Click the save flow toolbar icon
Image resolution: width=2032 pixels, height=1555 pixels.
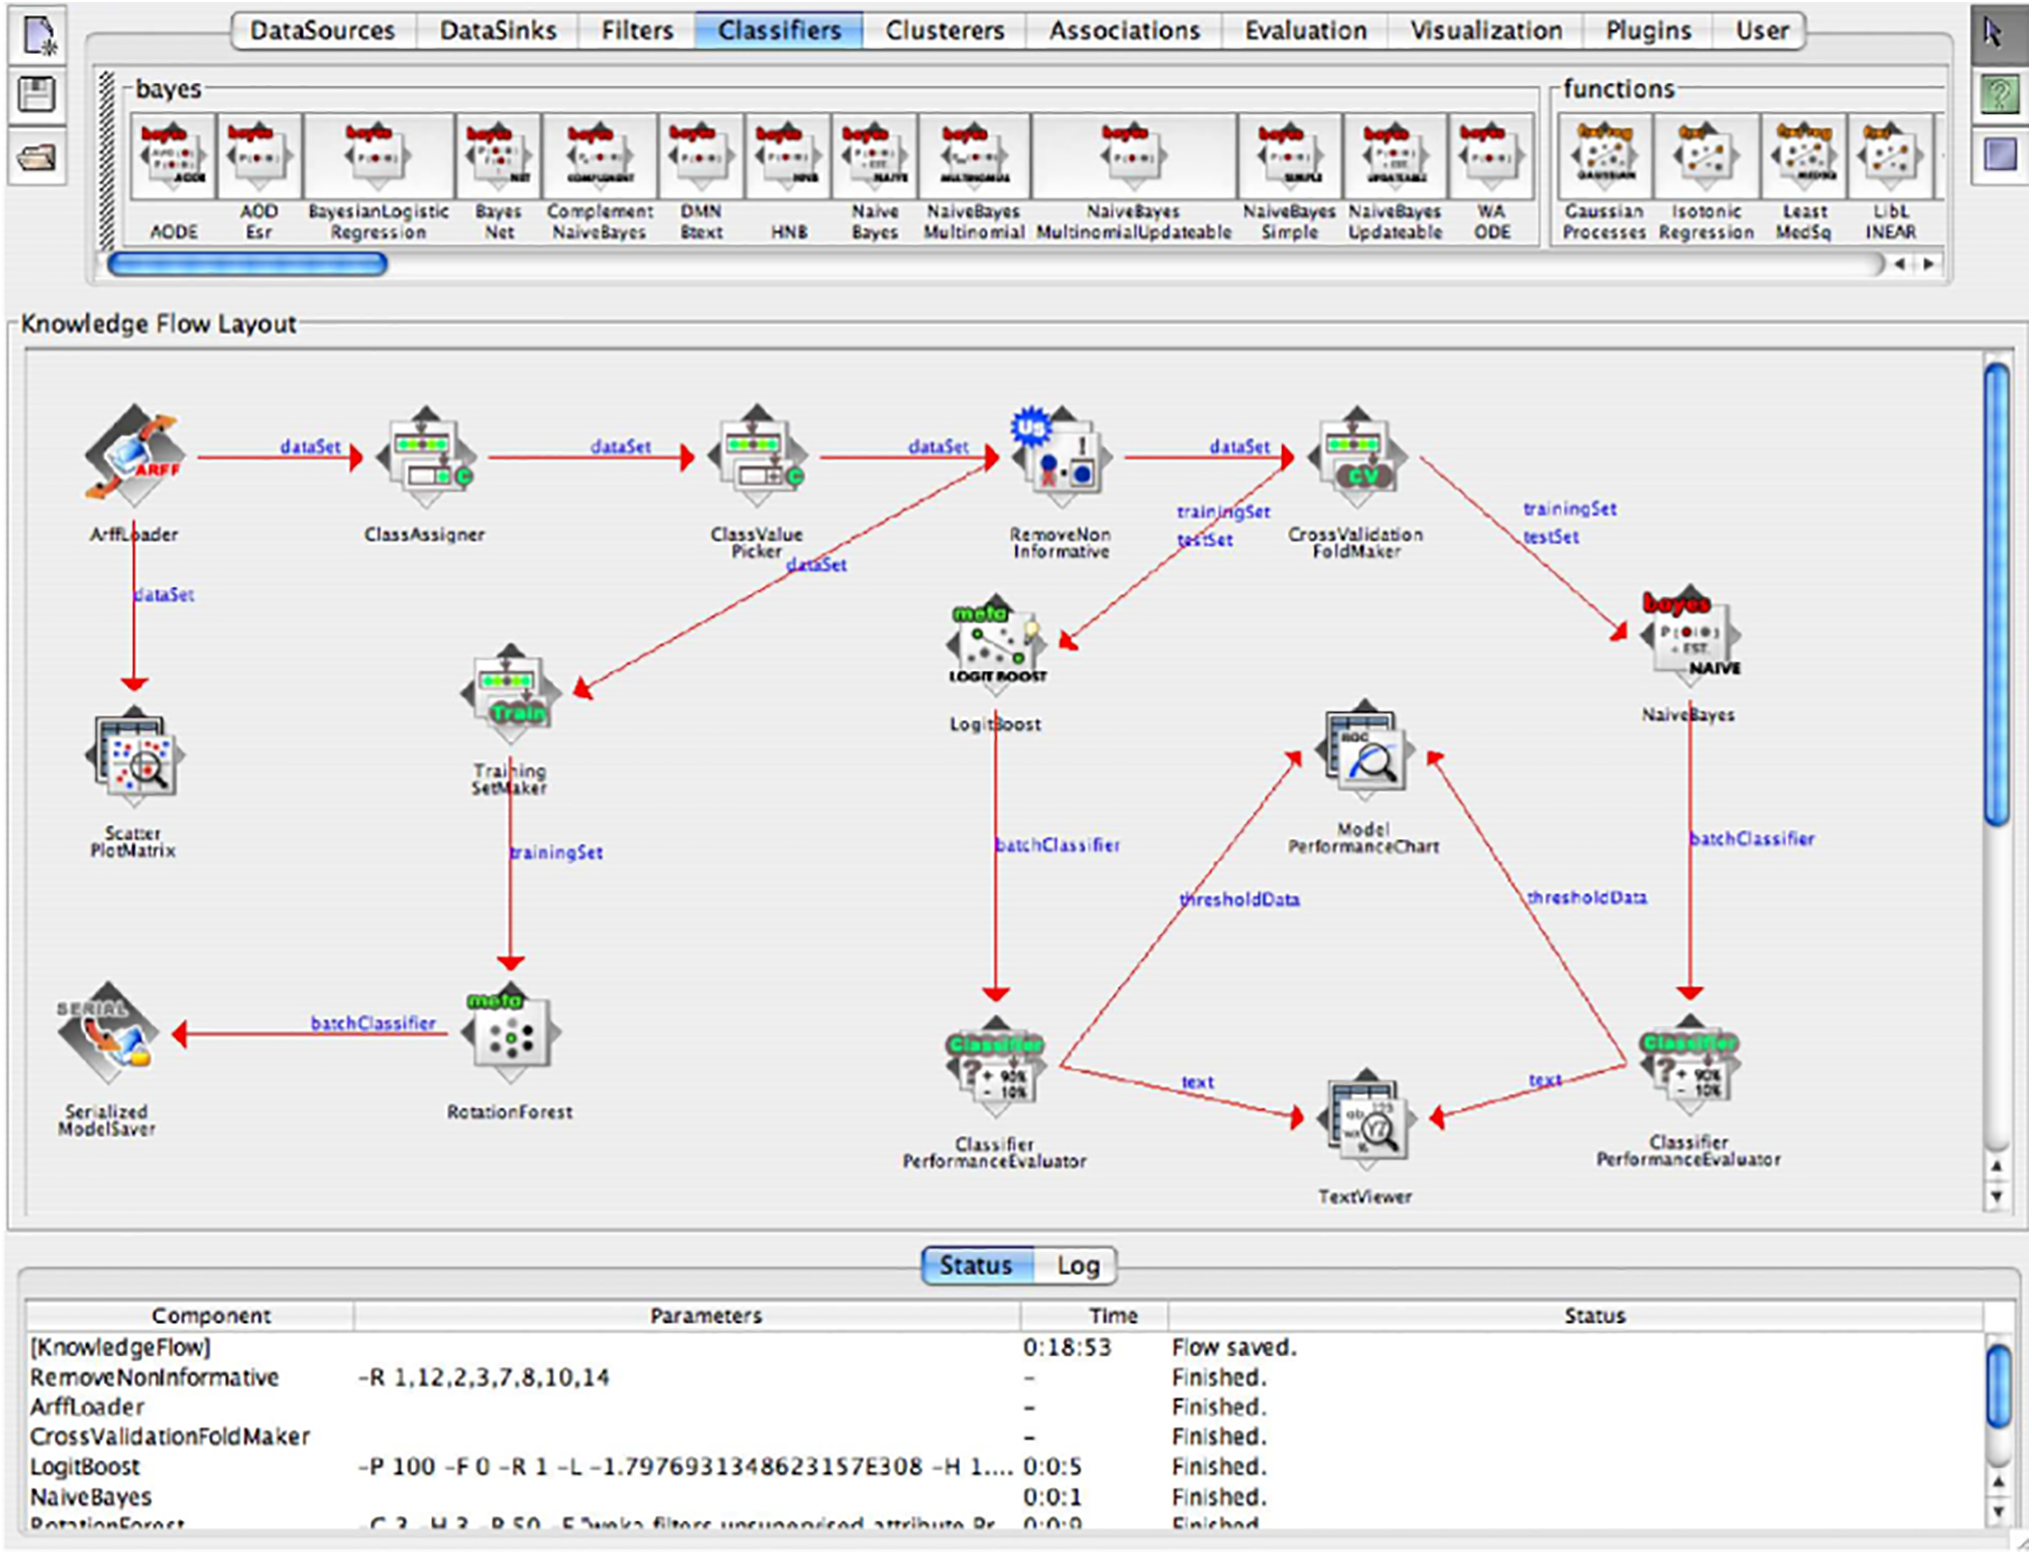point(37,96)
